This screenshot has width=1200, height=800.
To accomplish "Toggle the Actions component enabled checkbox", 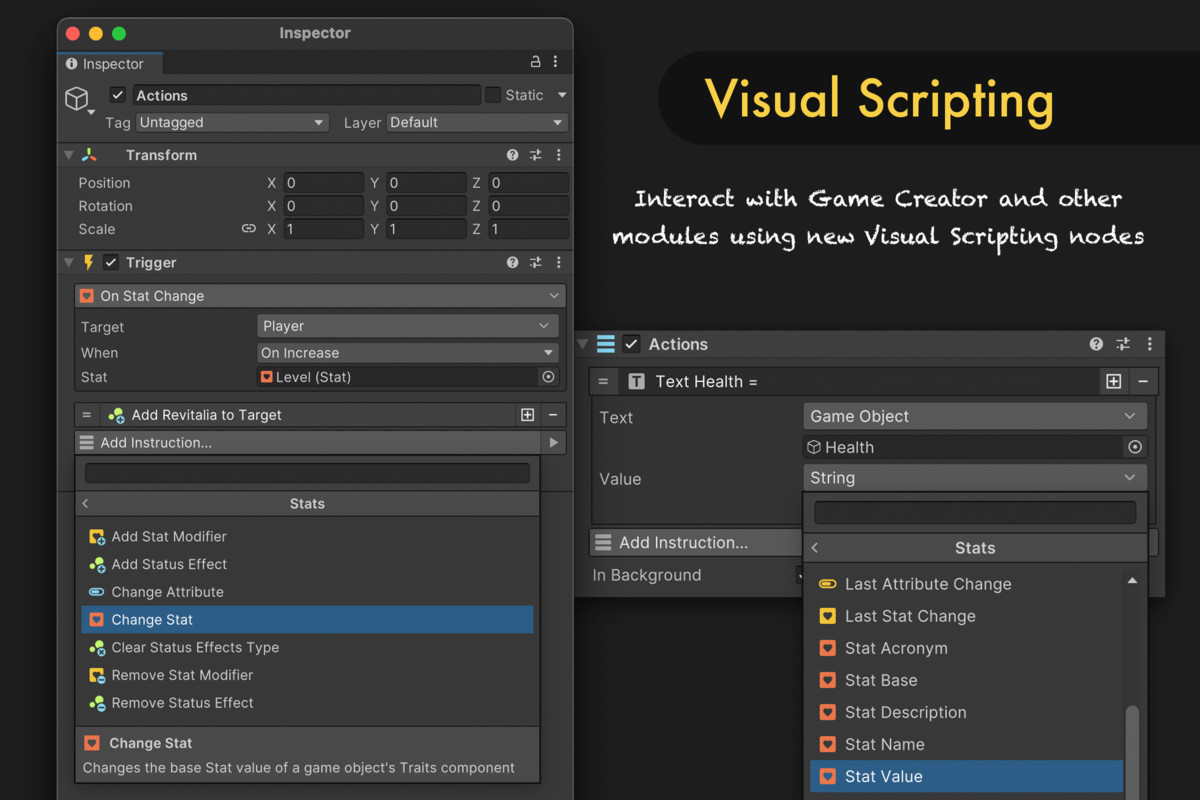I will (631, 344).
